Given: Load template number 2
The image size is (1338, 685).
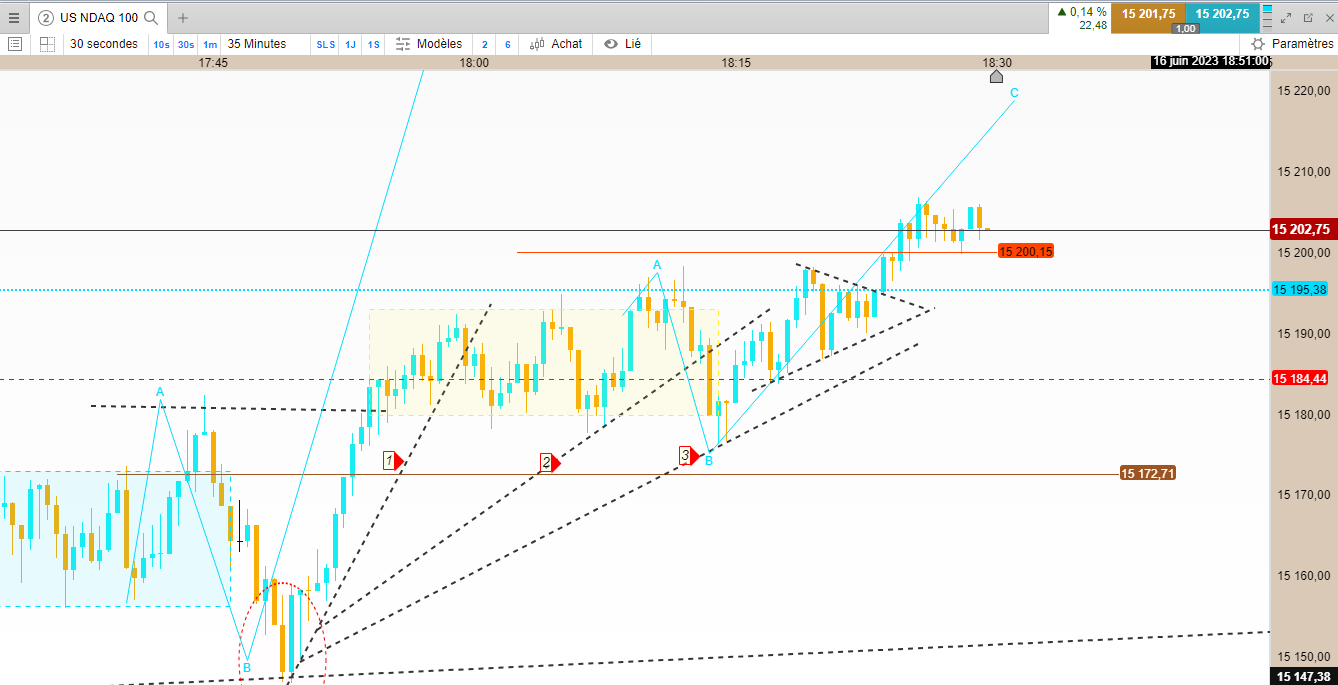Looking at the screenshot, I should pos(485,45).
